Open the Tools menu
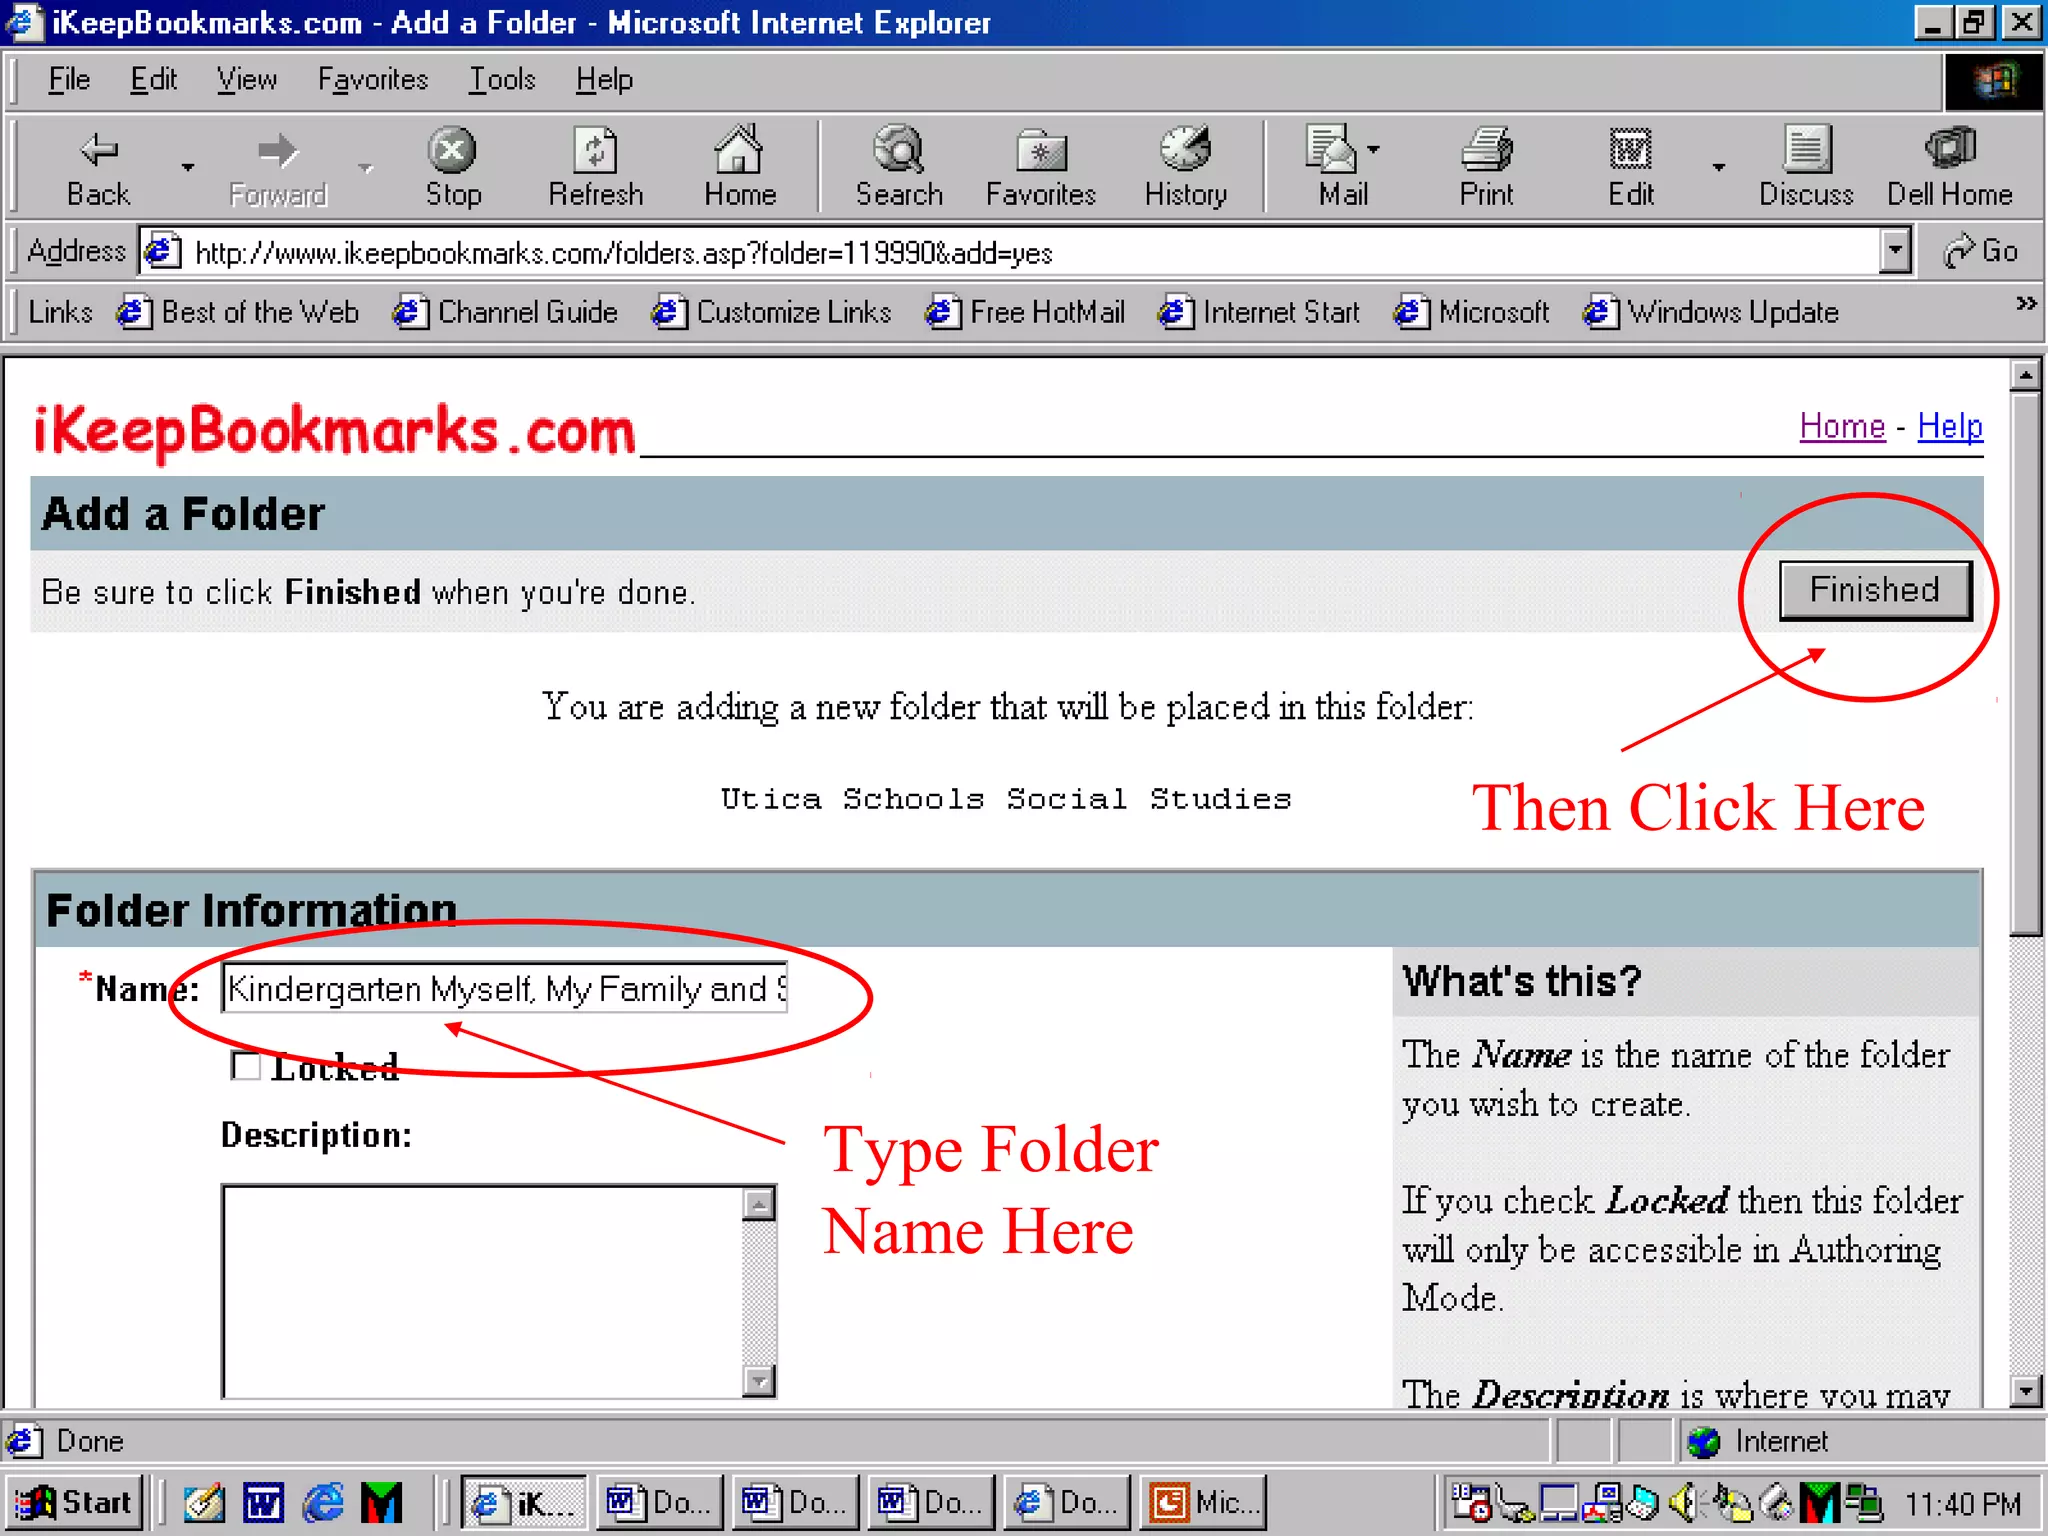This screenshot has height=1536, width=2048. 502,79
